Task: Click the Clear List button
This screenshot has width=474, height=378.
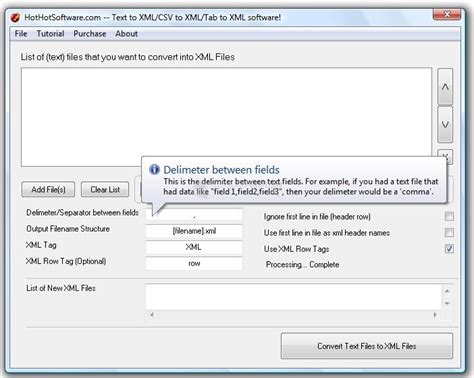Action: (105, 190)
